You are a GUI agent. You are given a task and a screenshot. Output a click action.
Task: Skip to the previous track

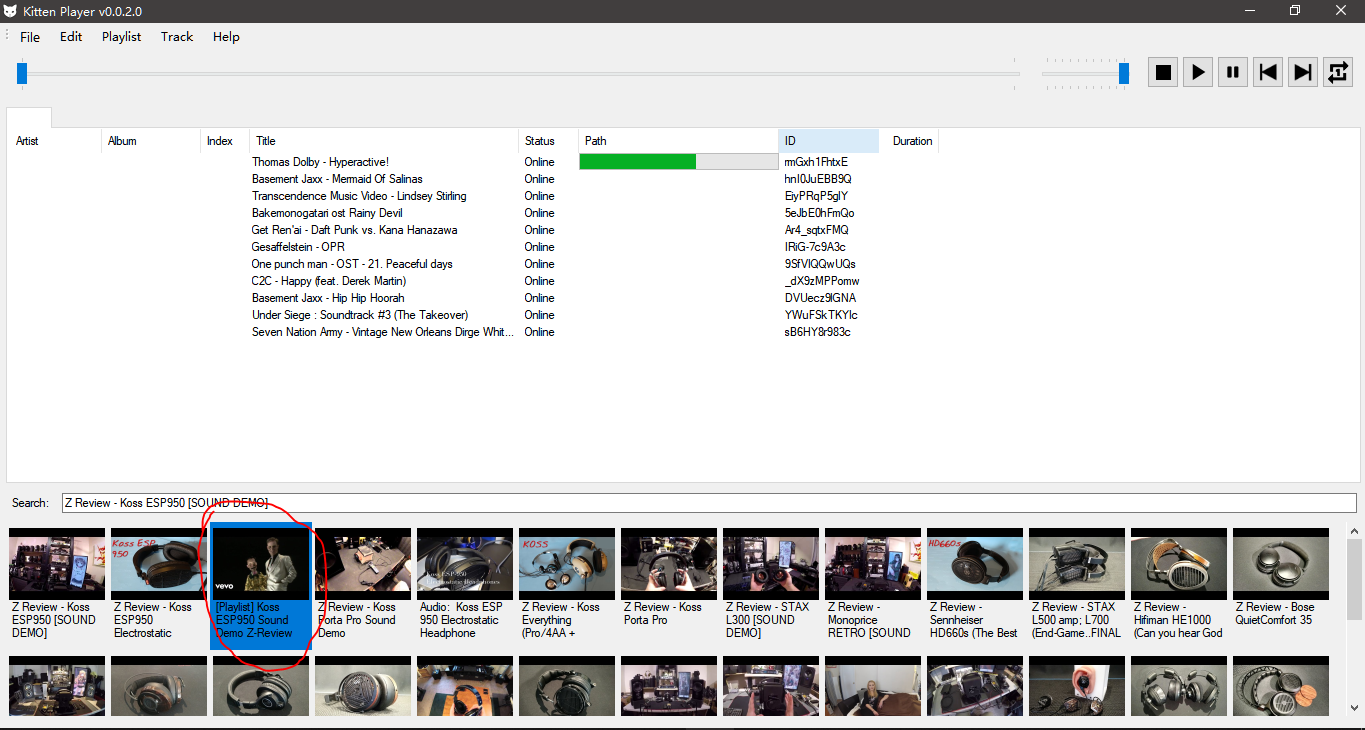coord(1268,72)
